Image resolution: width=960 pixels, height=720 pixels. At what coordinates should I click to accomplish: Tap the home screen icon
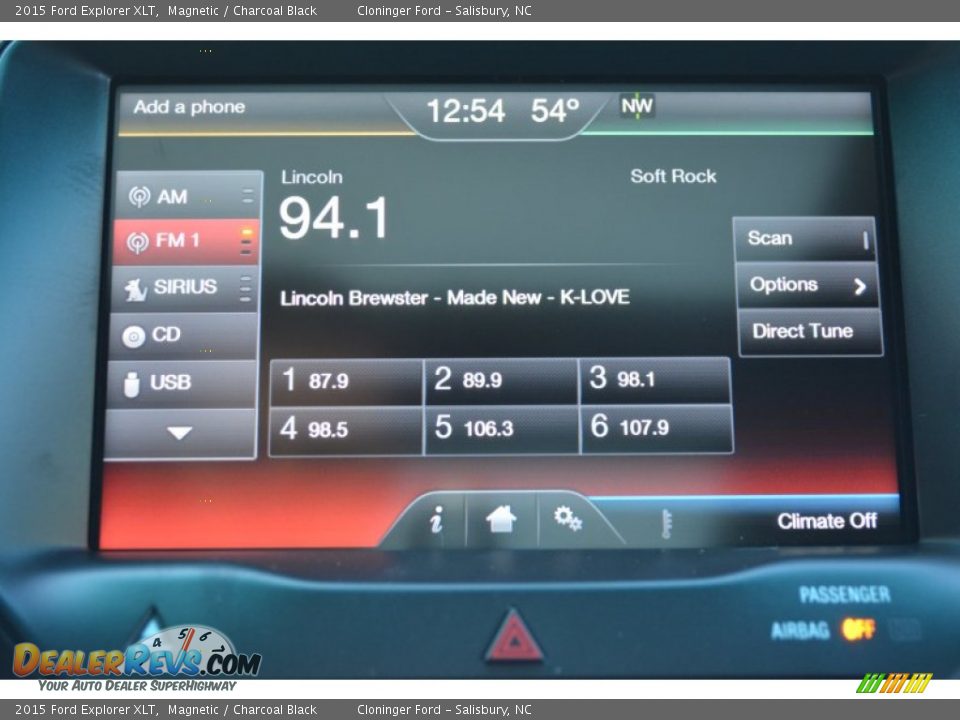pyautogui.click(x=502, y=517)
